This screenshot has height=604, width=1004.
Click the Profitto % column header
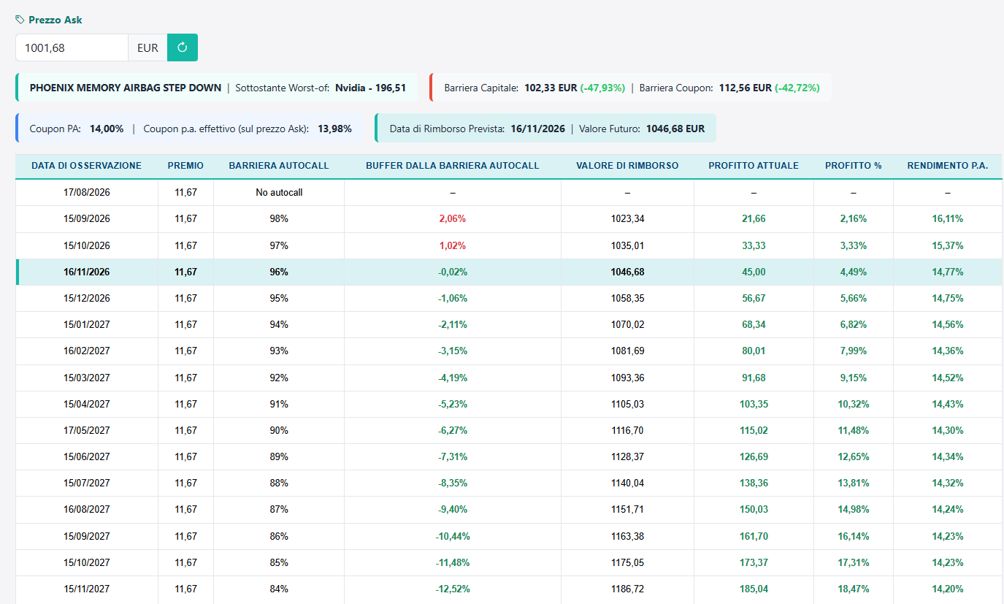tap(853, 165)
